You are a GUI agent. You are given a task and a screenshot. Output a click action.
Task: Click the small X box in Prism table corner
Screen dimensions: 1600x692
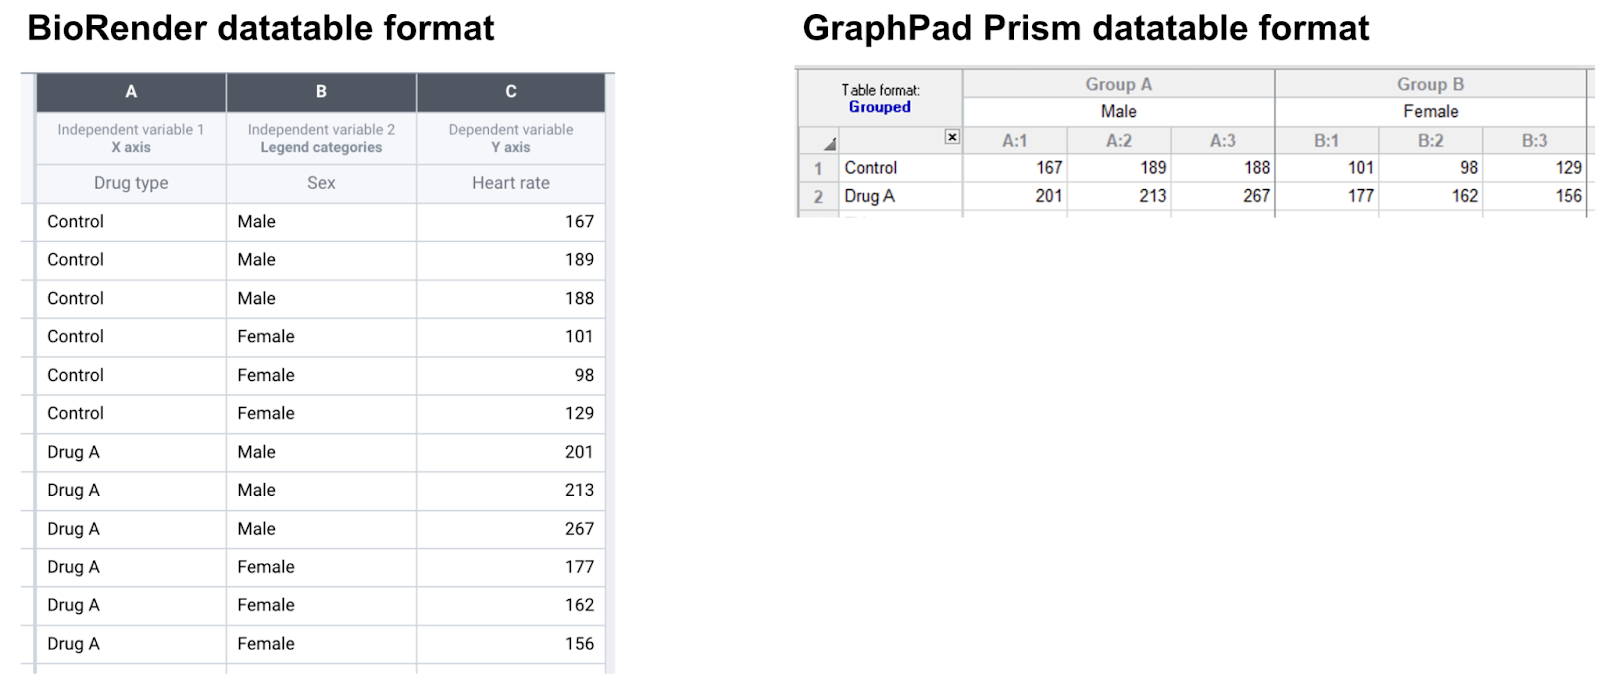[952, 137]
